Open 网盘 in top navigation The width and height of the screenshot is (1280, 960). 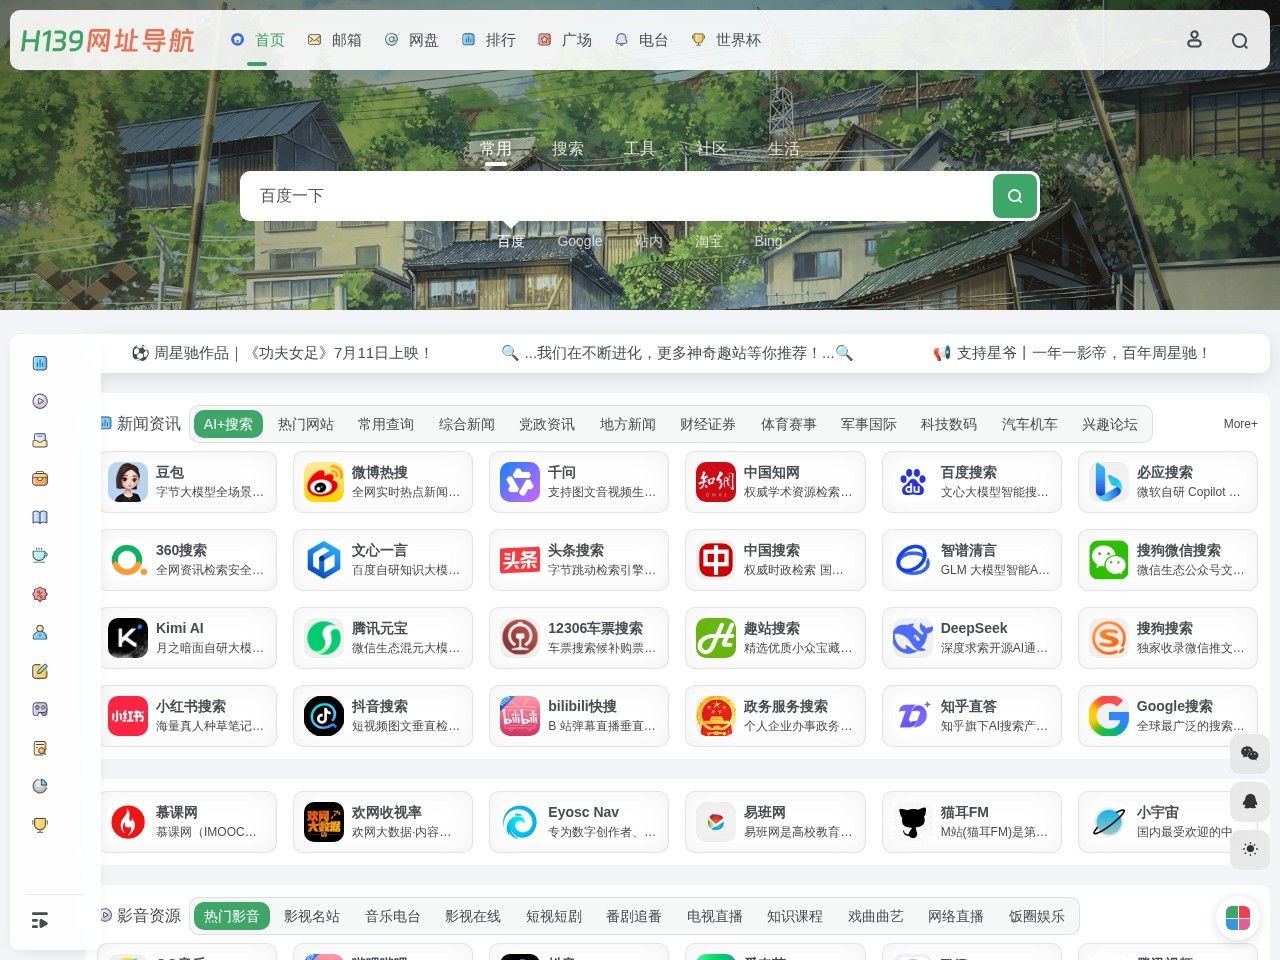tap(412, 40)
